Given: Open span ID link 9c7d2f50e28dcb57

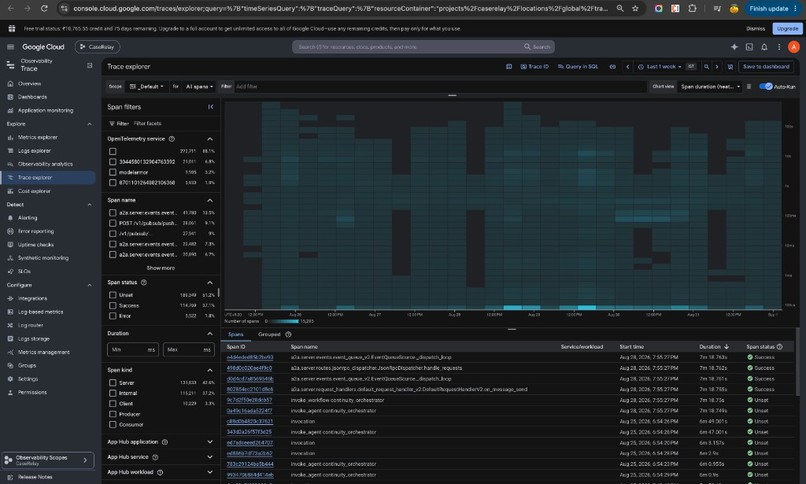Looking at the screenshot, I should click(x=249, y=400).
